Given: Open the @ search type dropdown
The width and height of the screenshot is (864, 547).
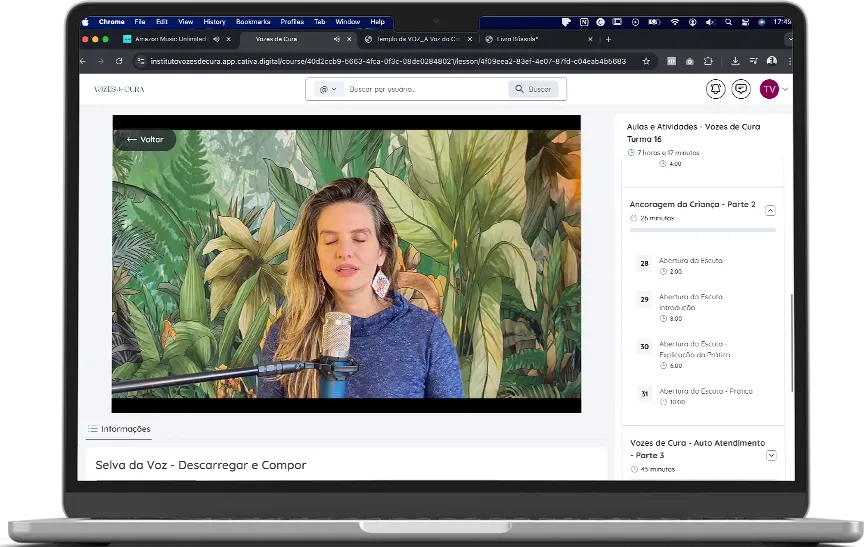Looking at the screenshot, I should point(327,89).
